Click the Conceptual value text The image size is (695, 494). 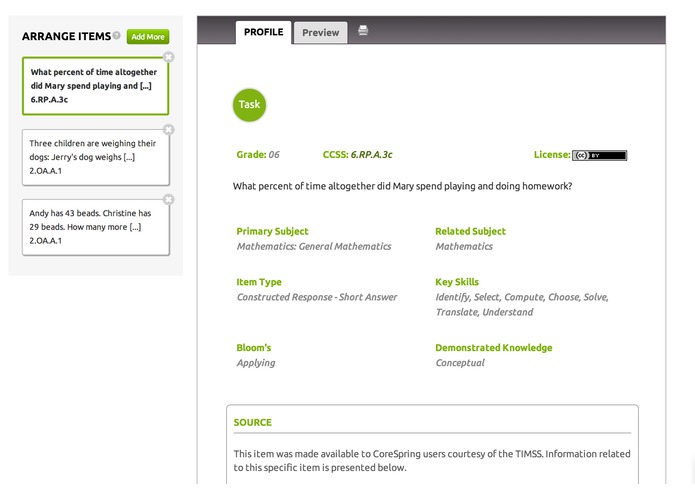[460, 363]
